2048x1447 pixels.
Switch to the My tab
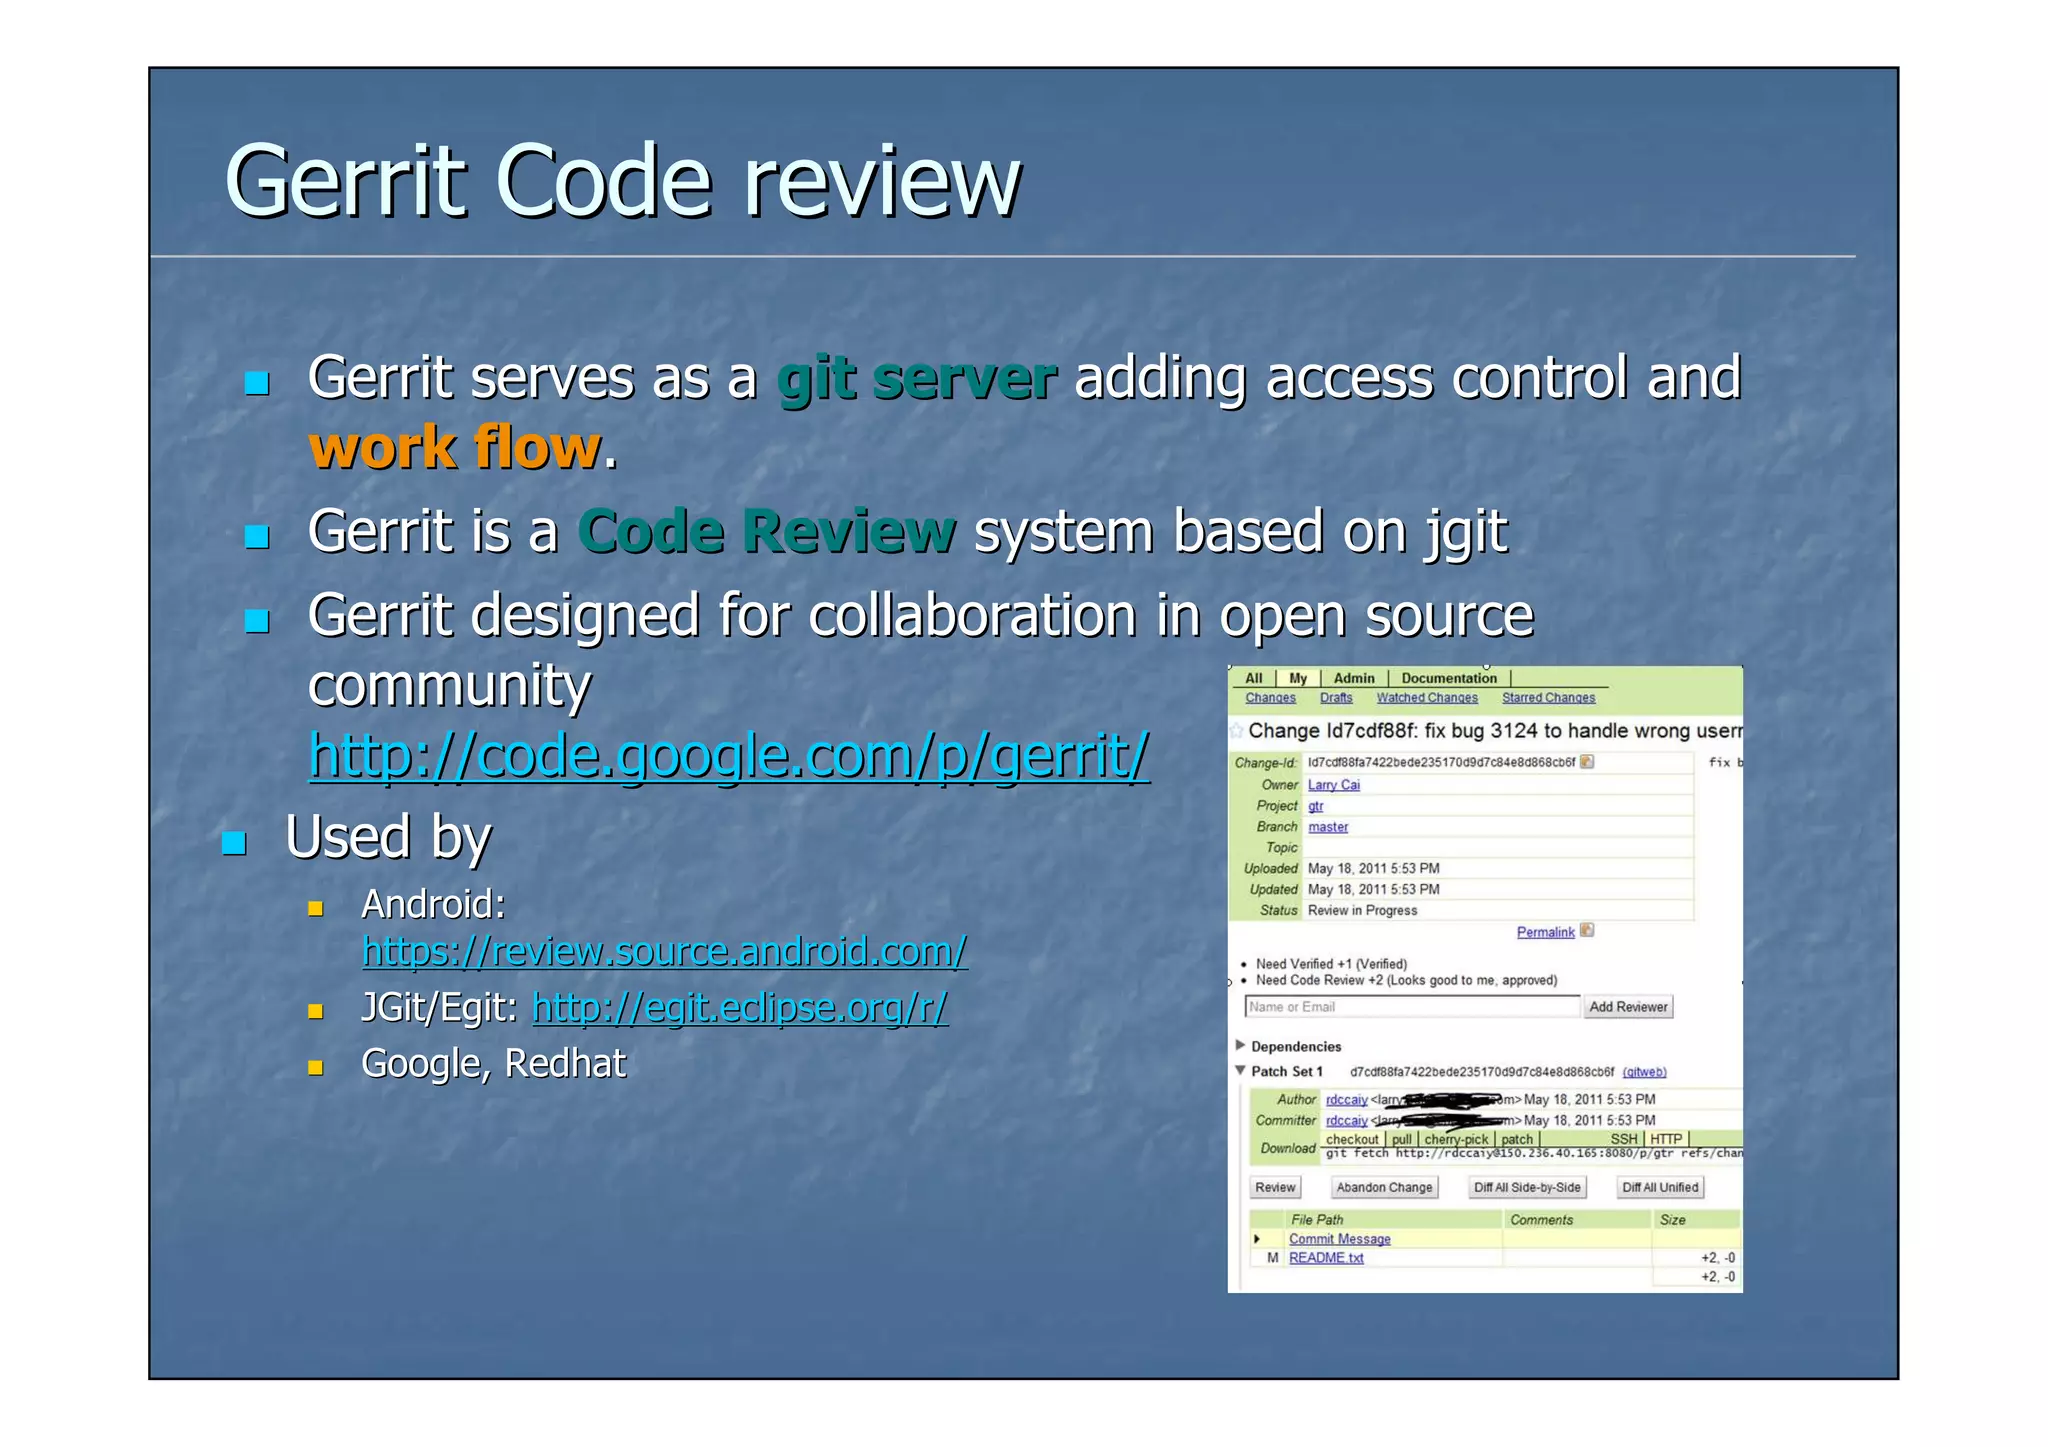click(1298, 678)
